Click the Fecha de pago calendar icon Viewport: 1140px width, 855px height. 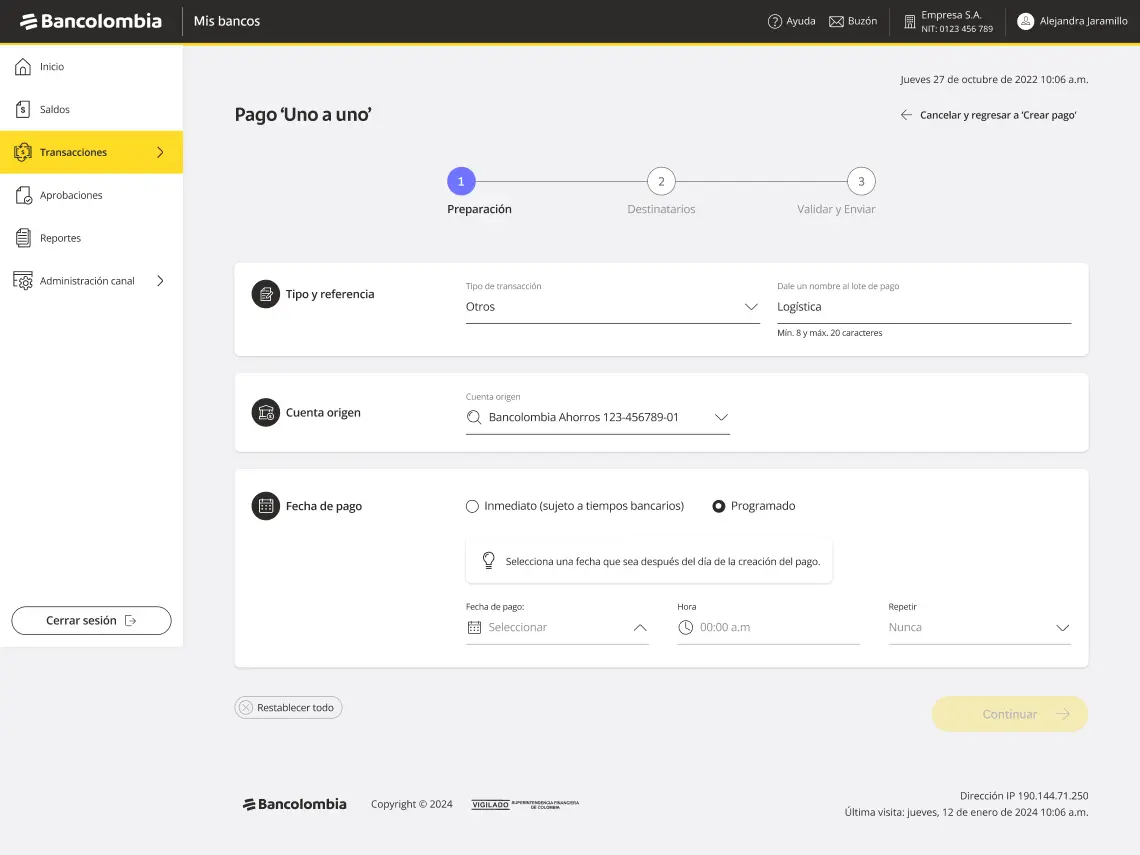[x=265, y=506]
